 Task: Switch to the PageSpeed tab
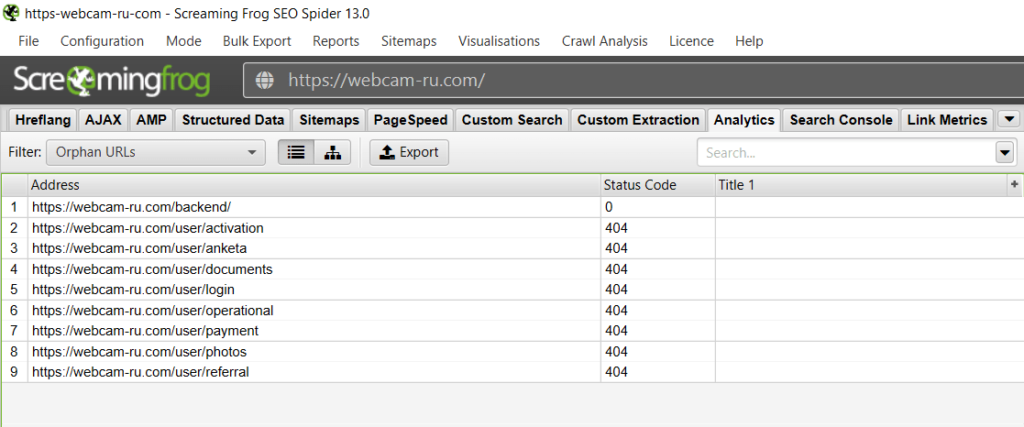pos(410,120)
